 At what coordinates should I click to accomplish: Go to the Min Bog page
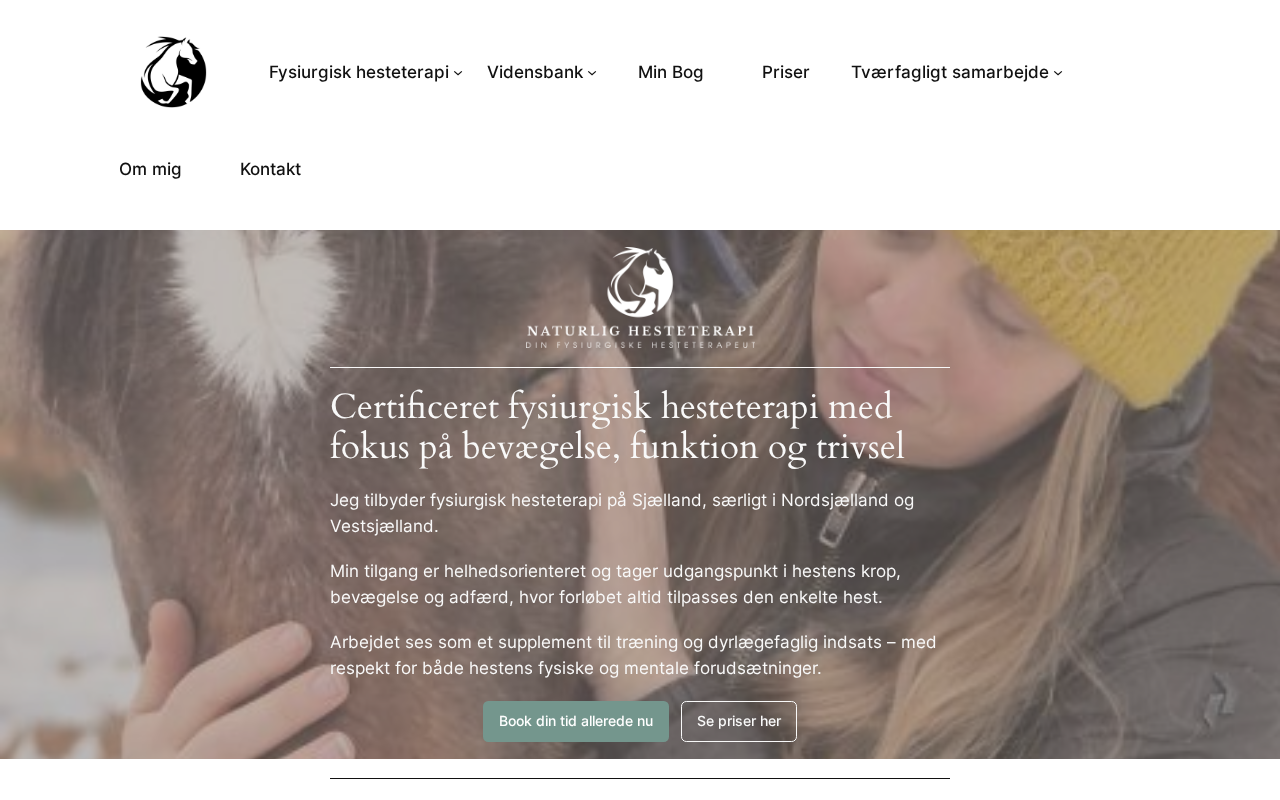pyautogui.click(x=671, y=72)
